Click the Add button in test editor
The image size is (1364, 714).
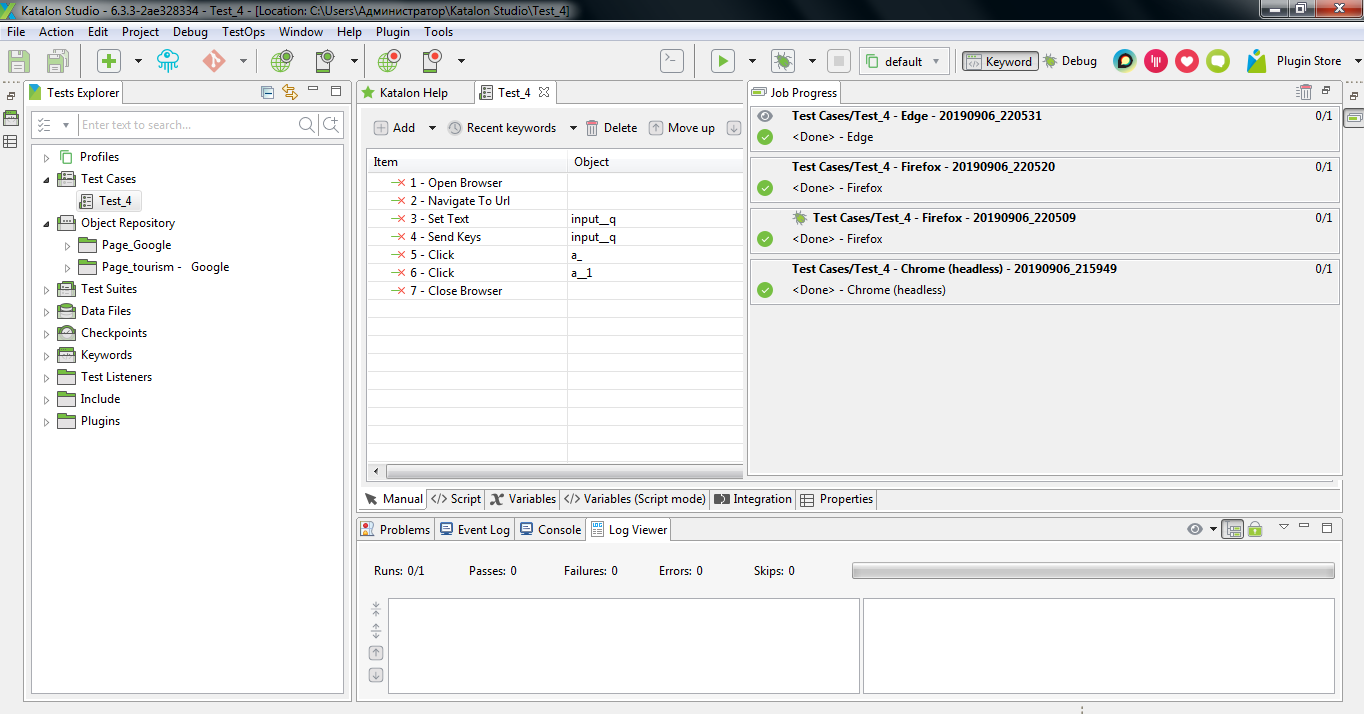click(x=394, y=128)
